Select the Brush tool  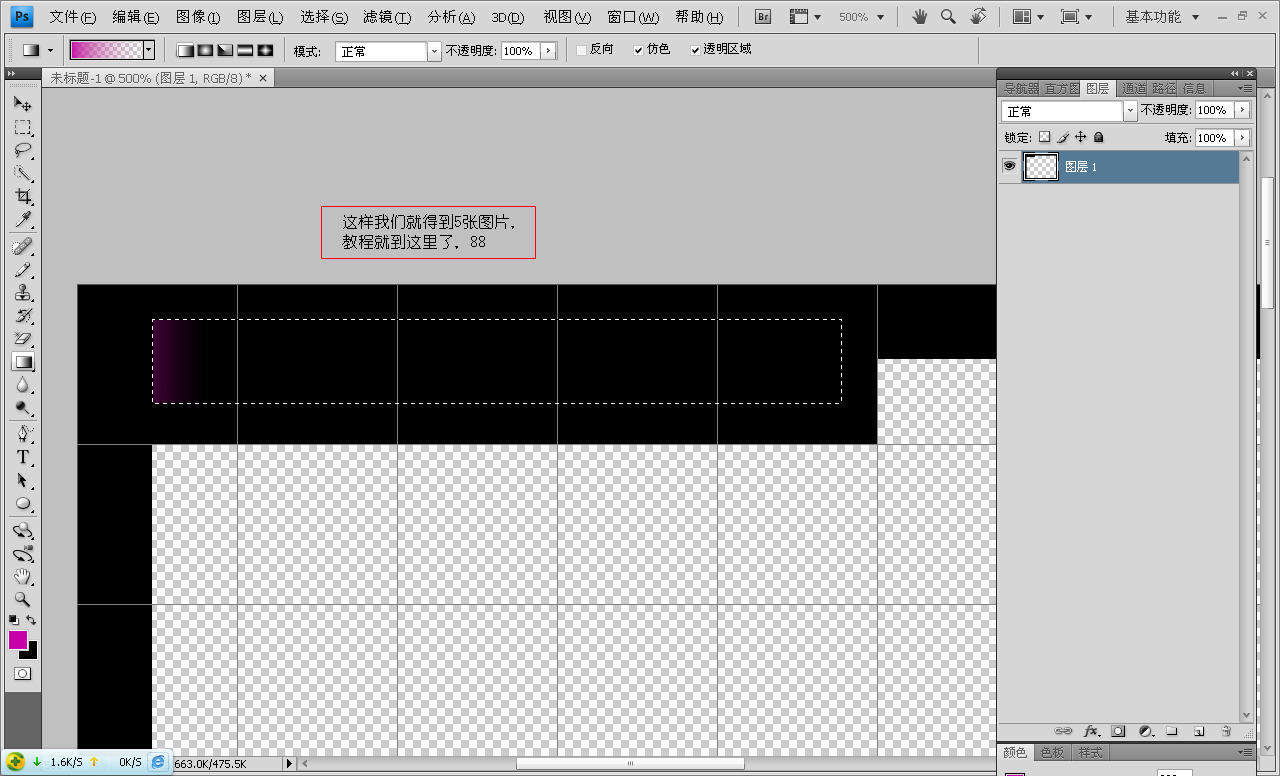coord(23,270)
